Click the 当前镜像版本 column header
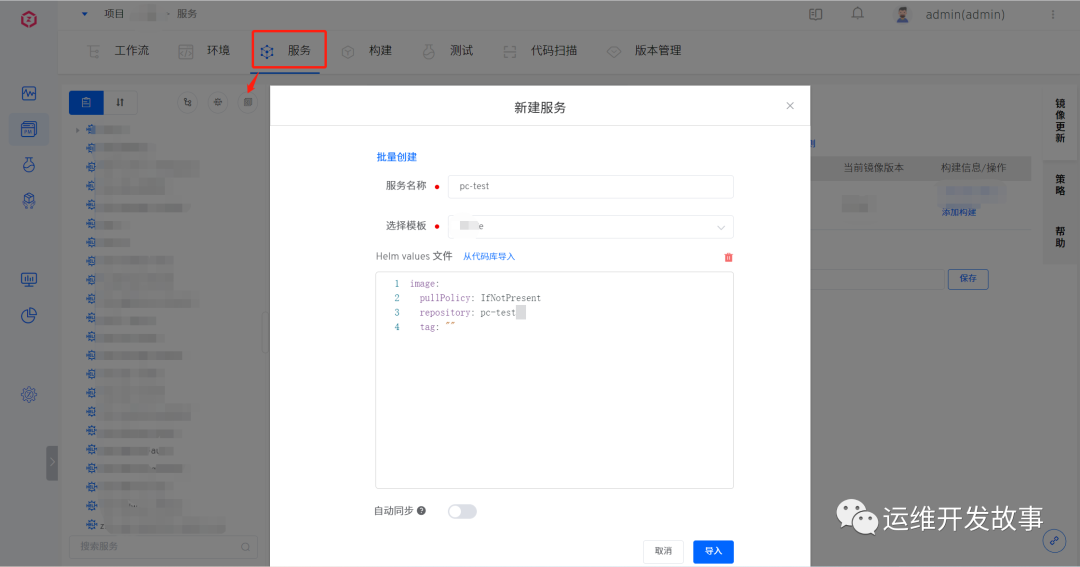 click(873, 167)
